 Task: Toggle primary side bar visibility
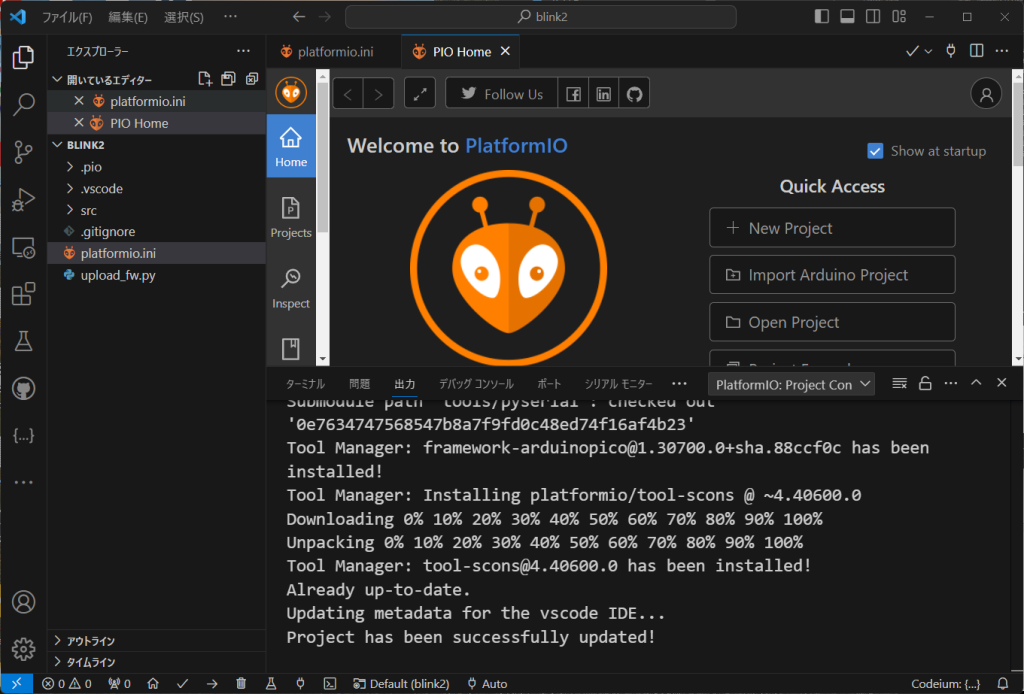coord(822,16)
